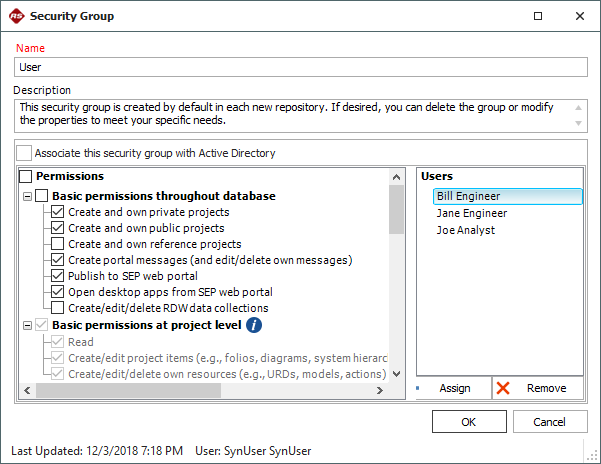
Task: Disable Publish to SEP web portal
Action: coord(58,276)
